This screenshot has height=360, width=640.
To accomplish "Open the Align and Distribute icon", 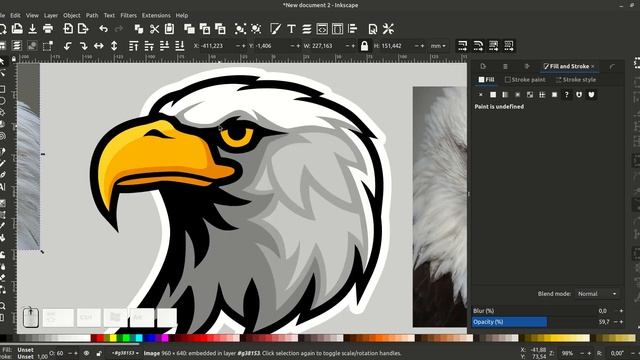I will (353, 29).
